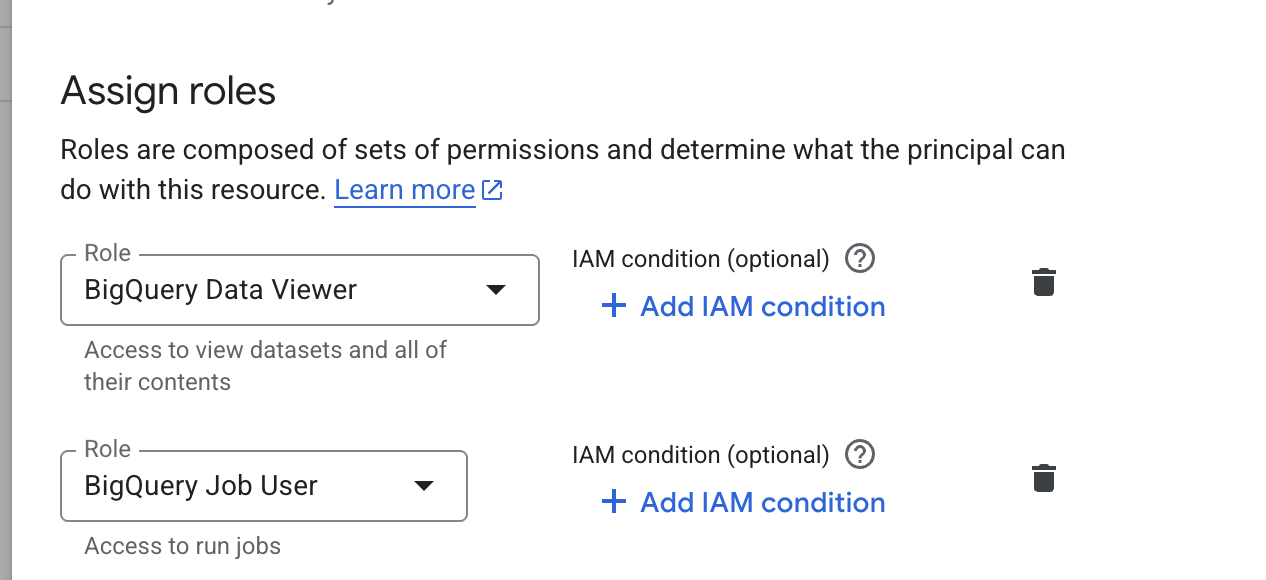This screenshot has width=1266, height=580.
Task: Delete the BigQuery Data Viewer role
Action: point(1043,282)
